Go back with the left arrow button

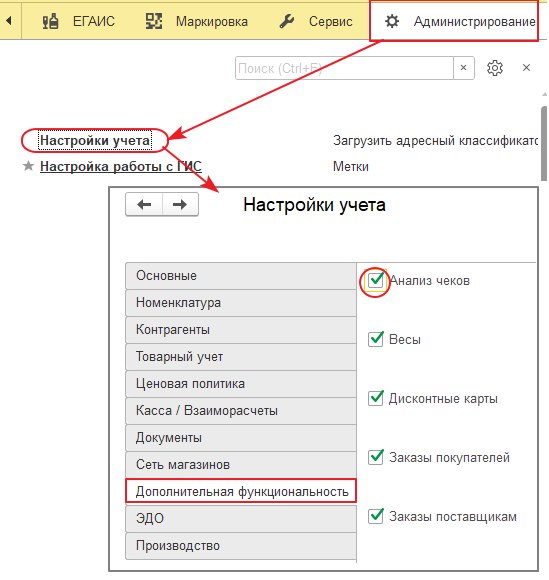pos(144,204)
